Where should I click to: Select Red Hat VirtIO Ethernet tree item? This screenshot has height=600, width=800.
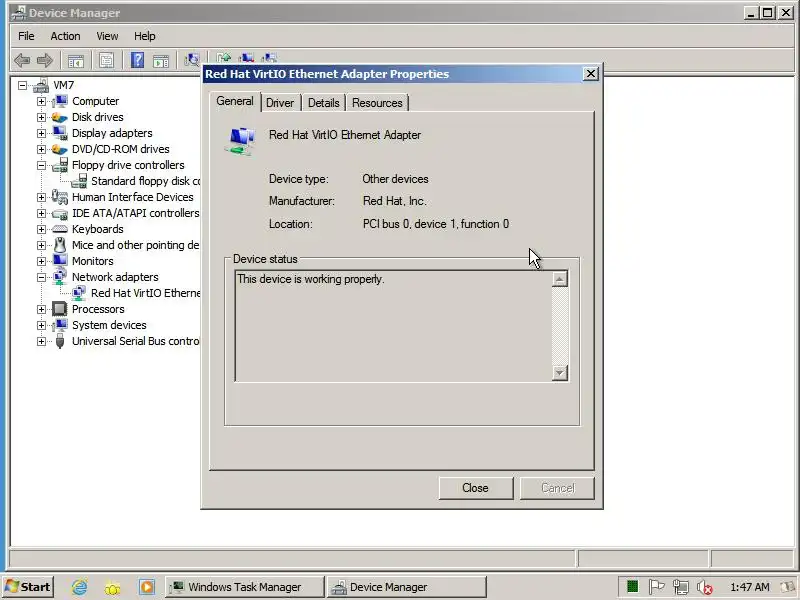(x=145, y=293)
